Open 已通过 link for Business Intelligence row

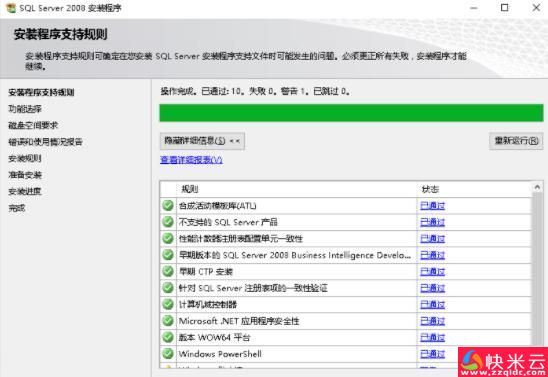tap(432, 255)
